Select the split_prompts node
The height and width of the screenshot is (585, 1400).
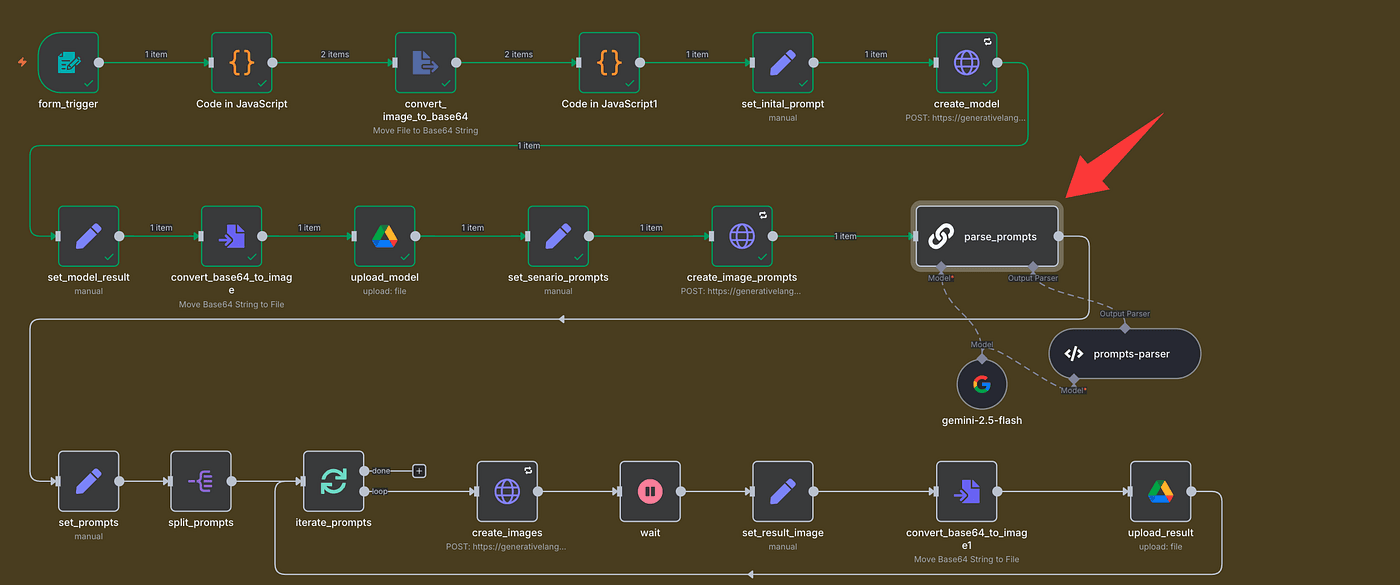(x=200, y=481)
